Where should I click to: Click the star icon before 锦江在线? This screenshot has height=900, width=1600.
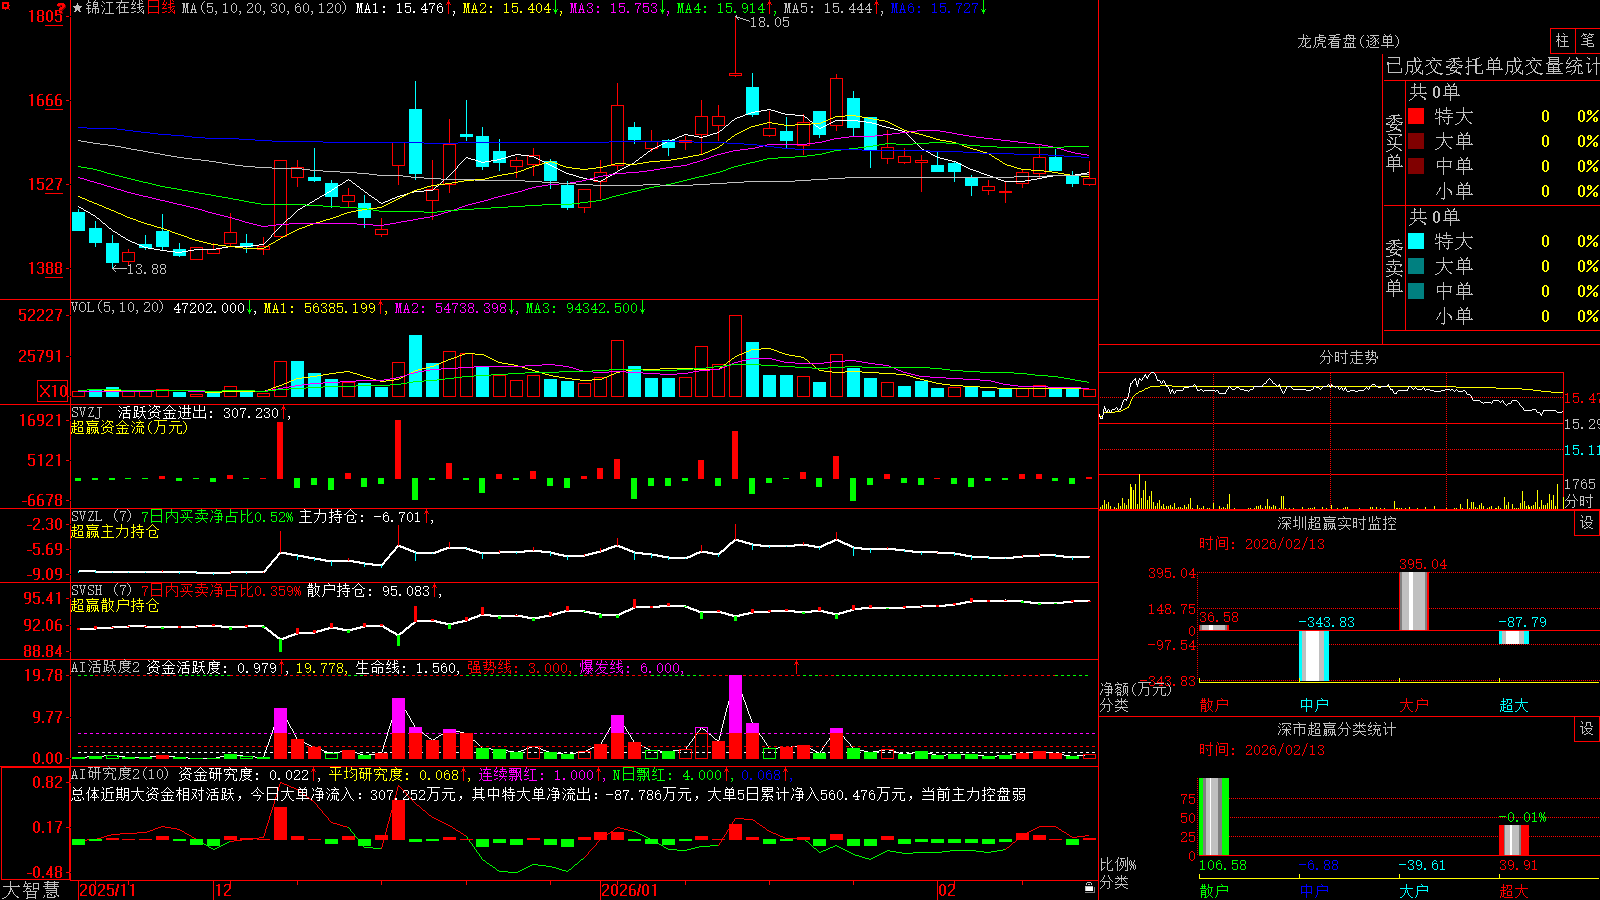[x=78, y=8]
